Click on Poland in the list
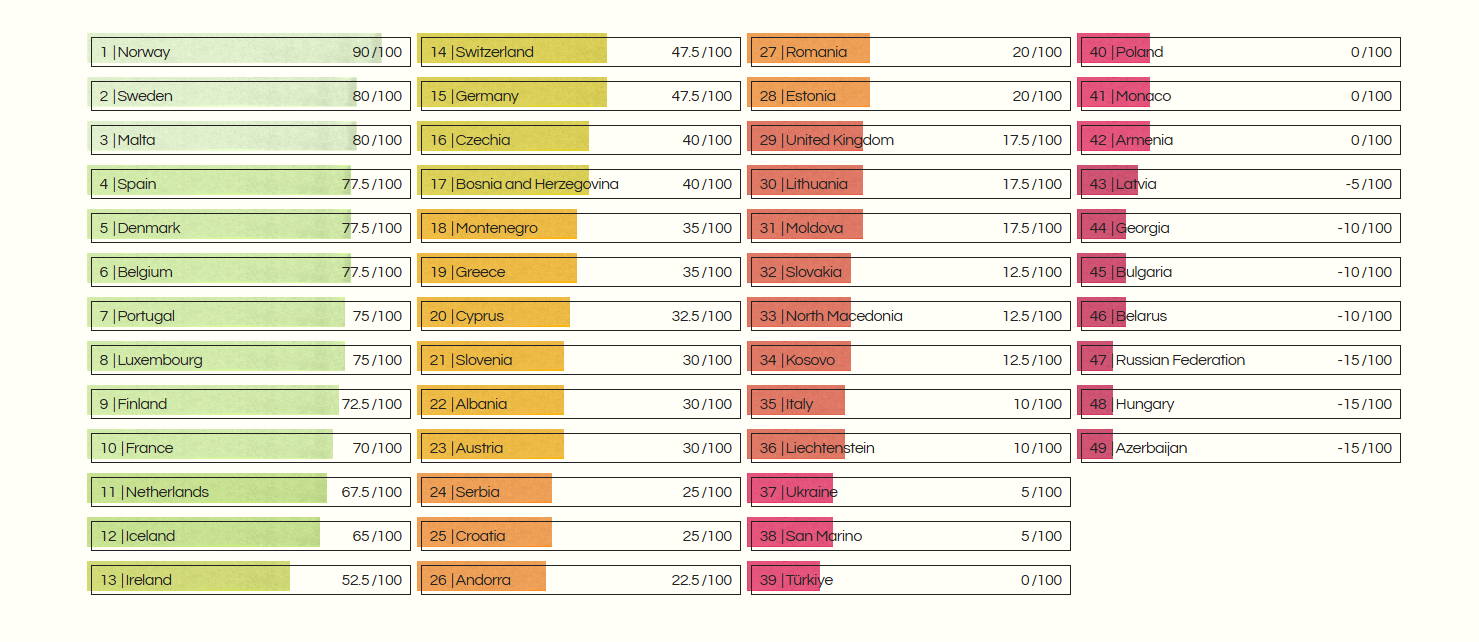The width and height of the screenshot is (1479, 642). pyautogui.click(x=1241, y=52)
